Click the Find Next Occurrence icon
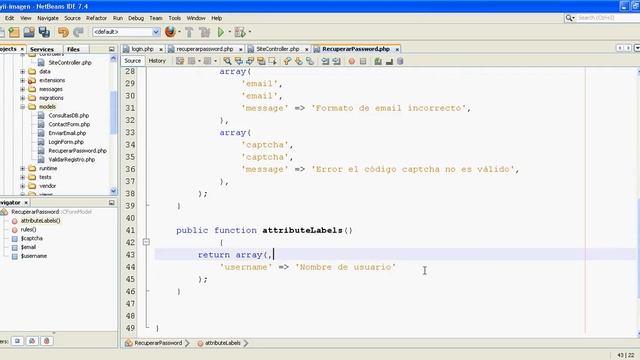Viewport: 640px width, 360px height. point(250,61)
